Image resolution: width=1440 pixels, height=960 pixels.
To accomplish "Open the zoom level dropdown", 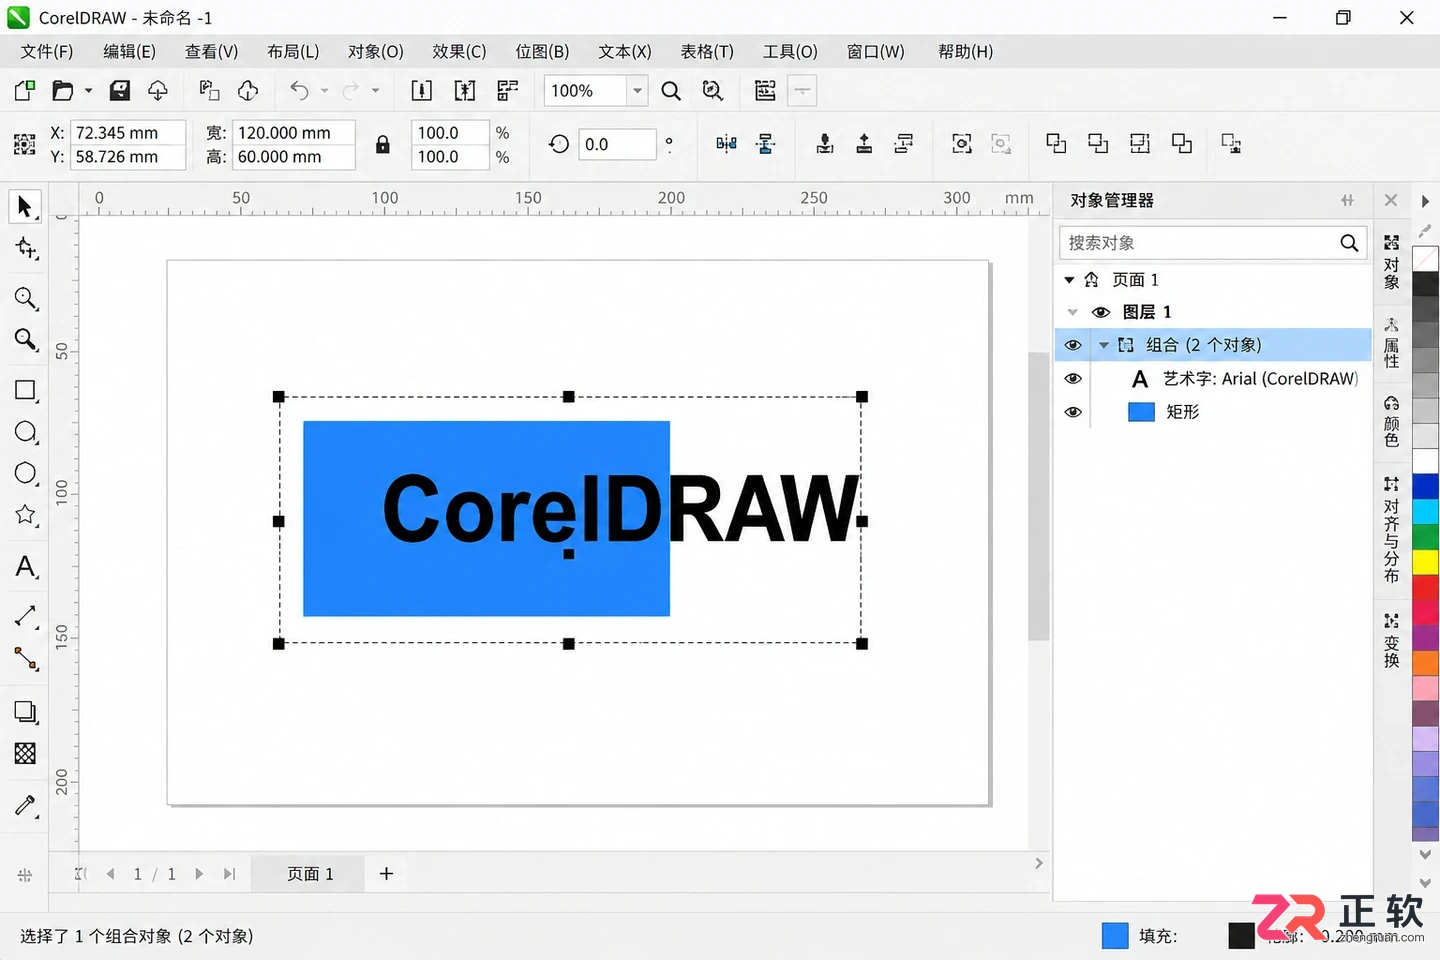I will point(637,91).
